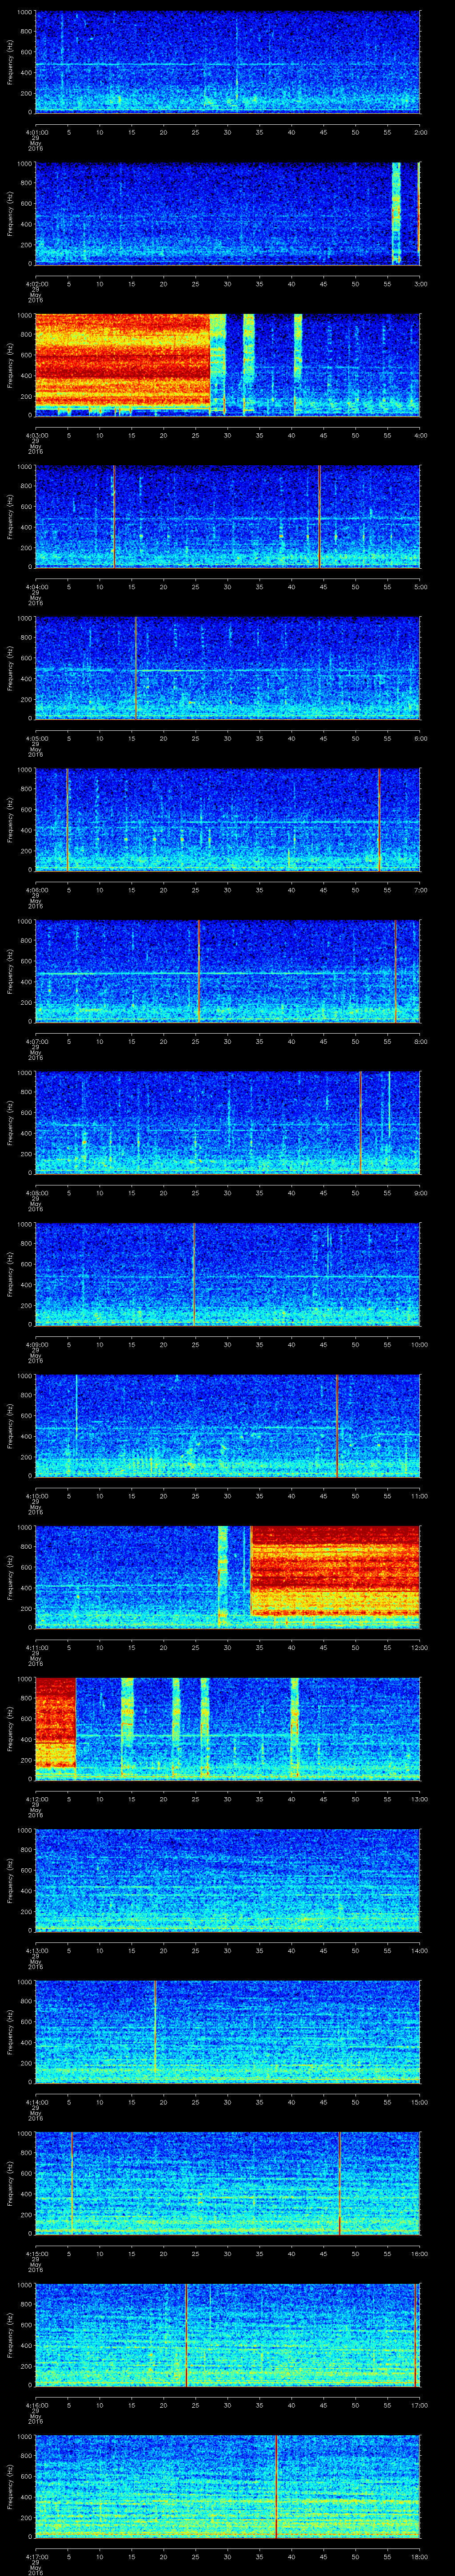This screenshot has height=2576, width=455.
Task: Open the spectrogram panel beginning at 4:07:00
Action: pyautogui.click(x=228, y=970)
